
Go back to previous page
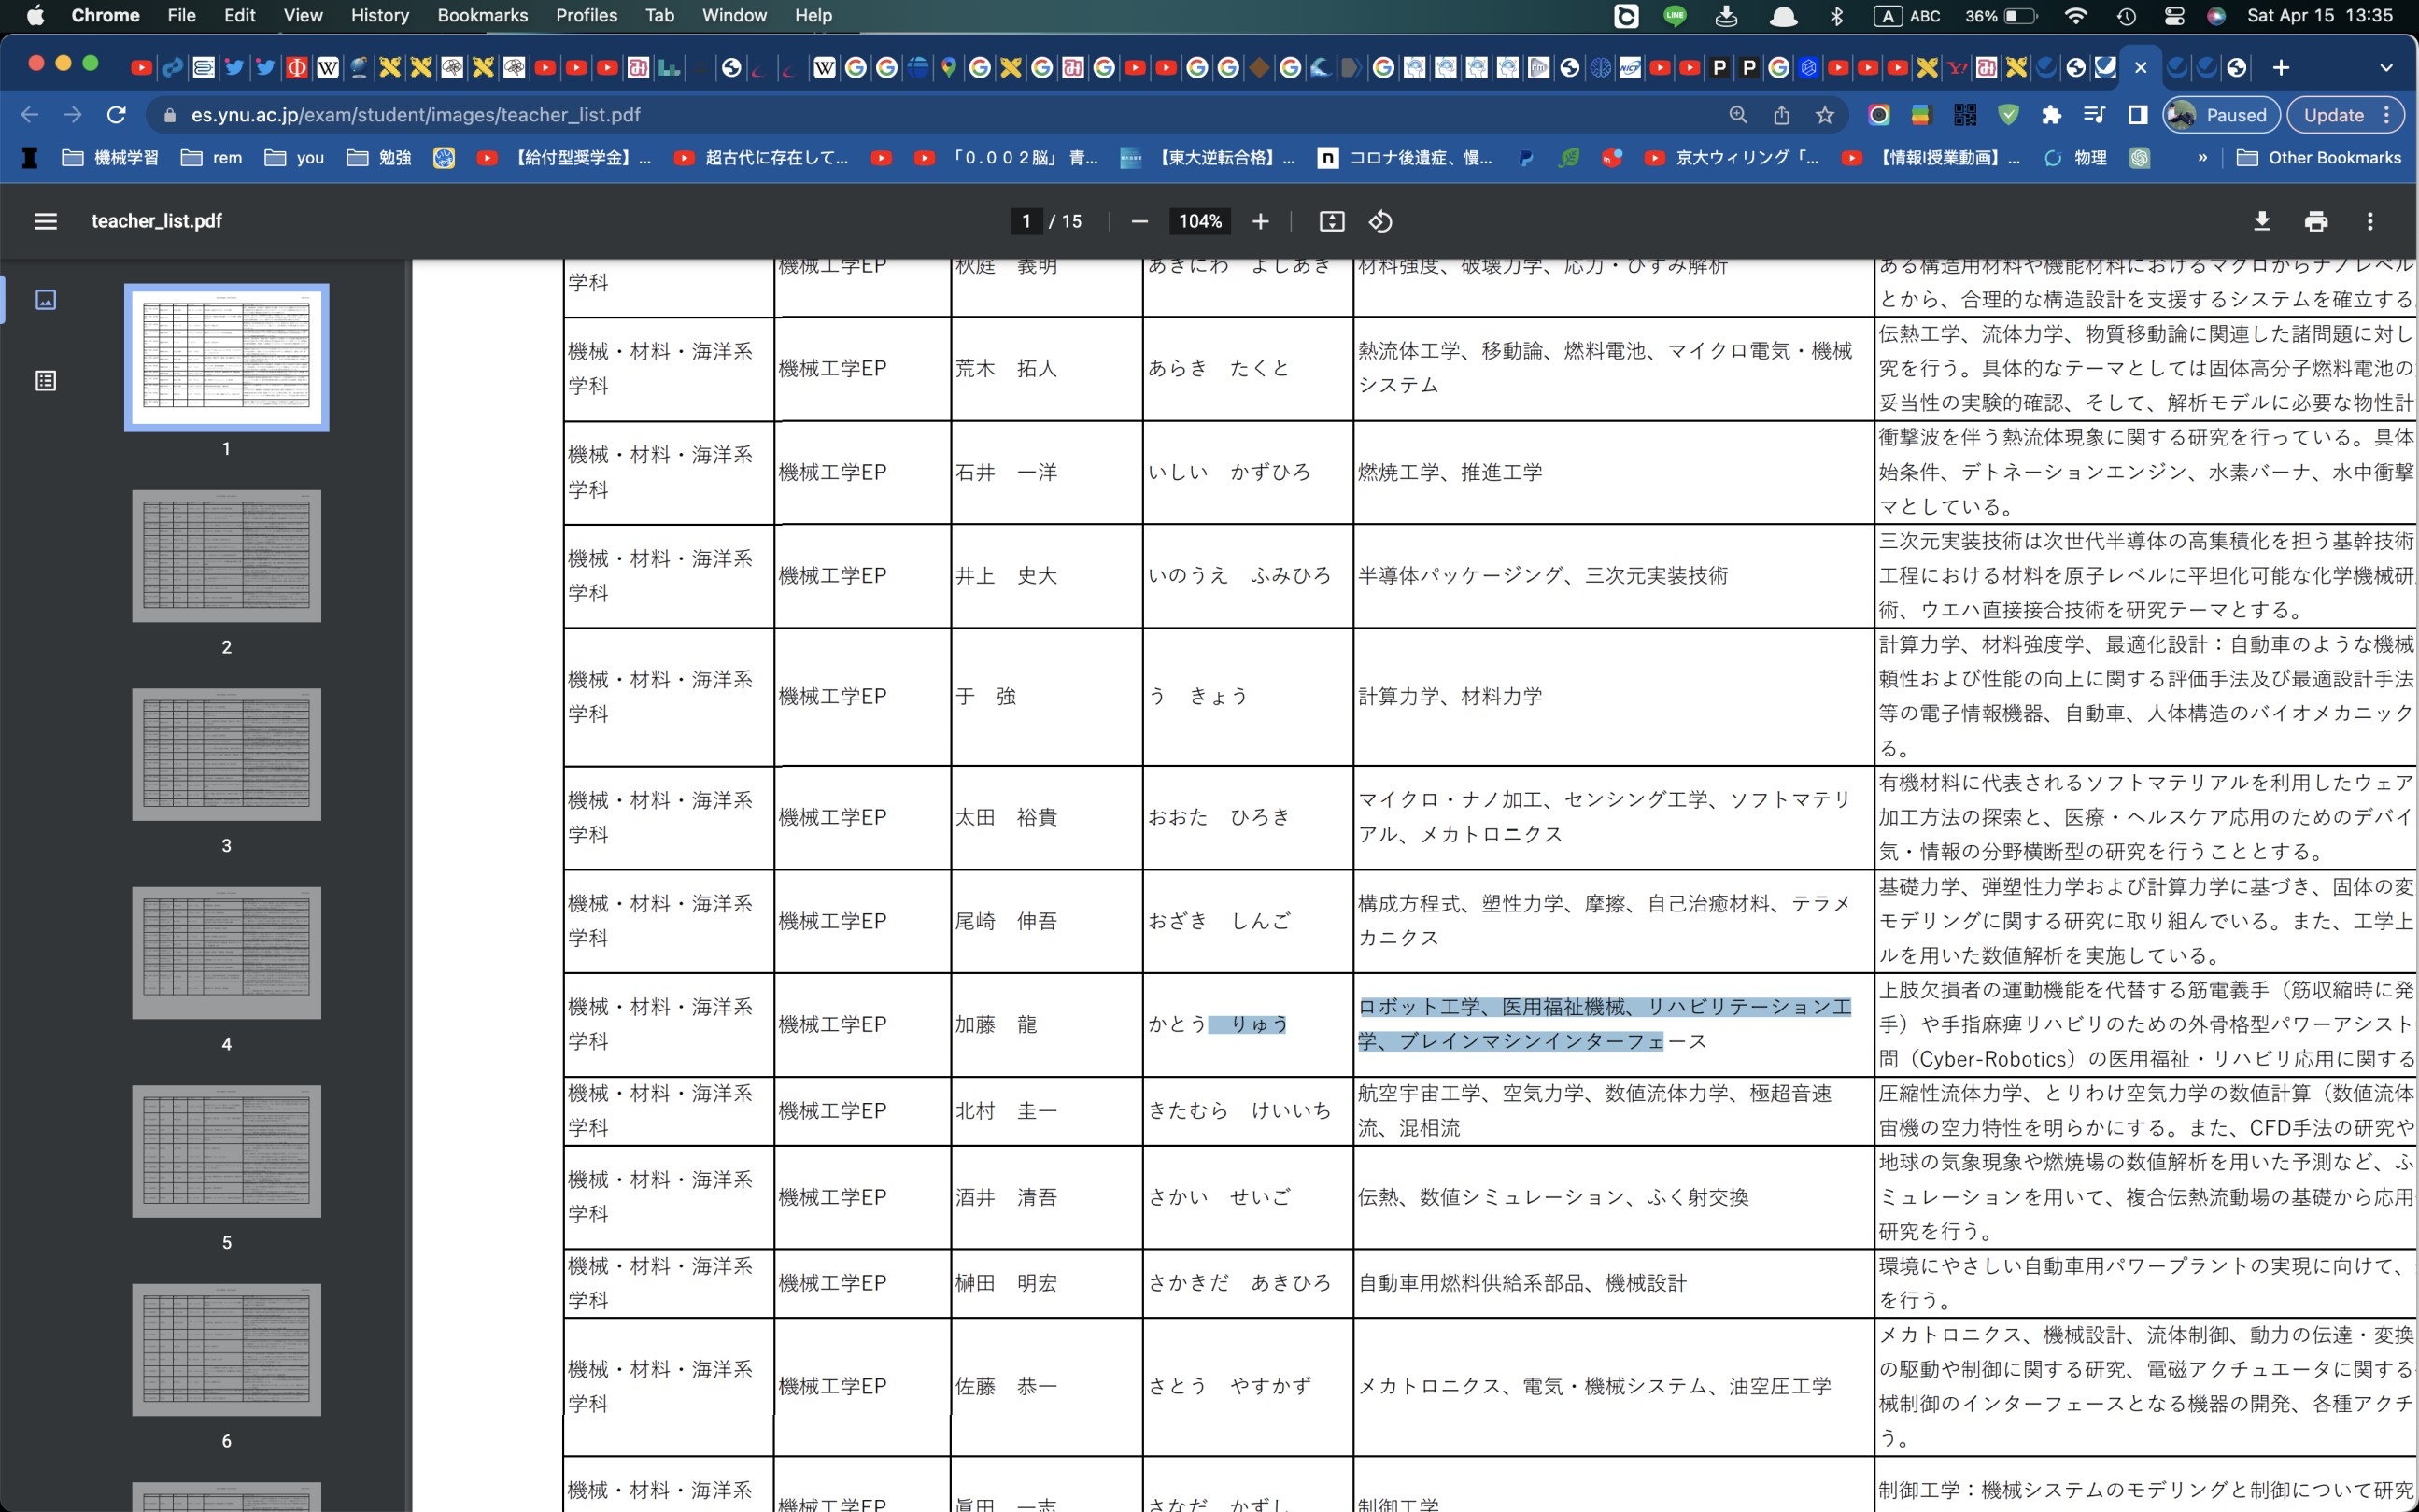tap(30, 115)
